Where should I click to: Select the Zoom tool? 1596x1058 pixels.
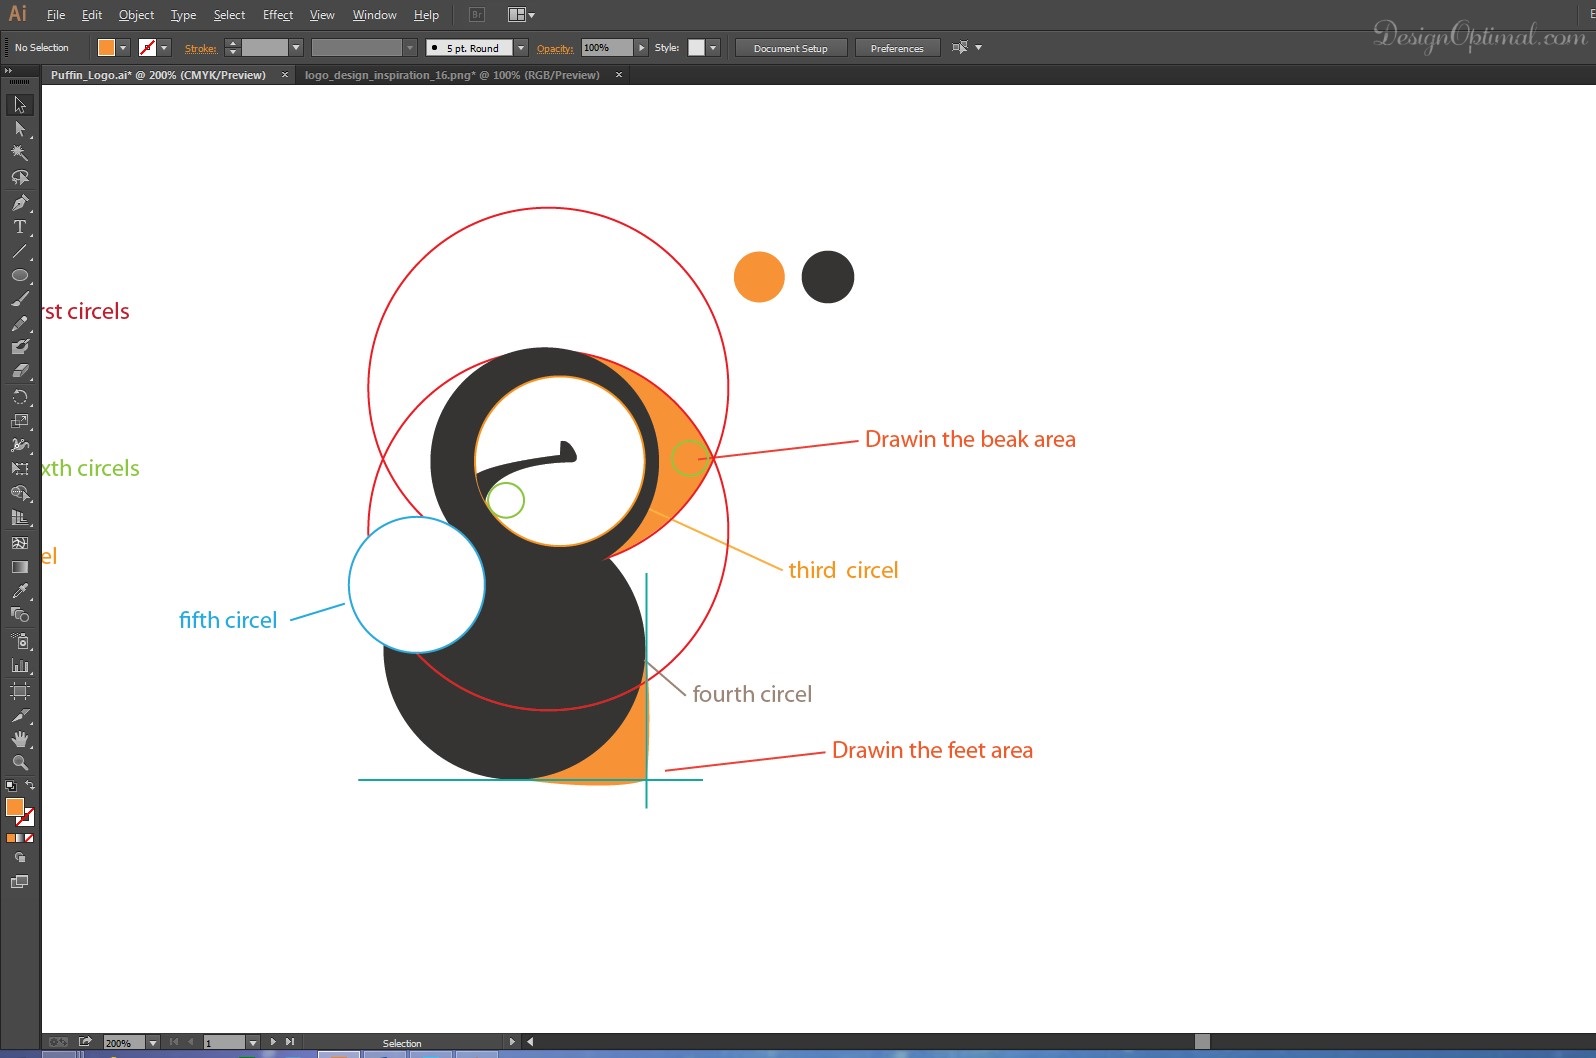click(19, 763)
